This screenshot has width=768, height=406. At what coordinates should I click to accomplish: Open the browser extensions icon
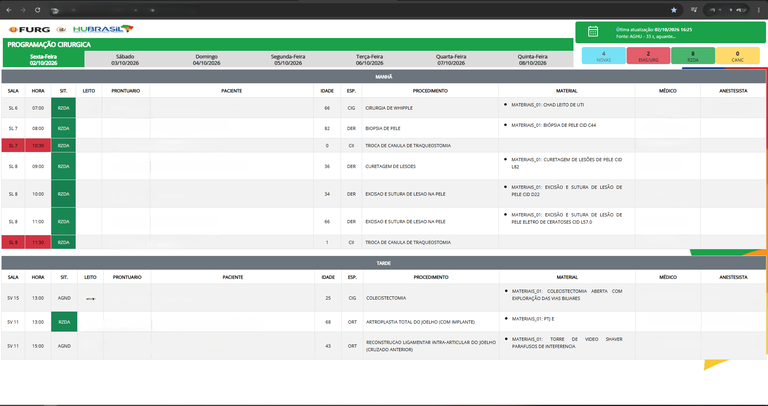694,10
